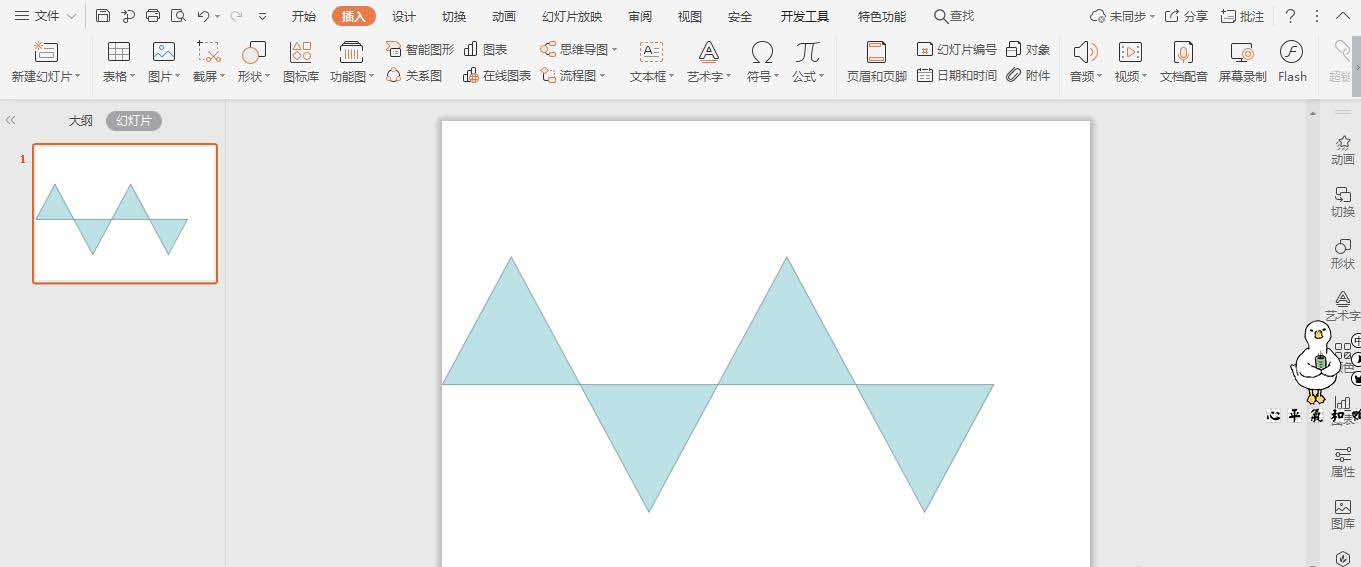Start 屏幕录制 screen recording
Viewport: 1361px width, 567px height.
coord(1242,62)
